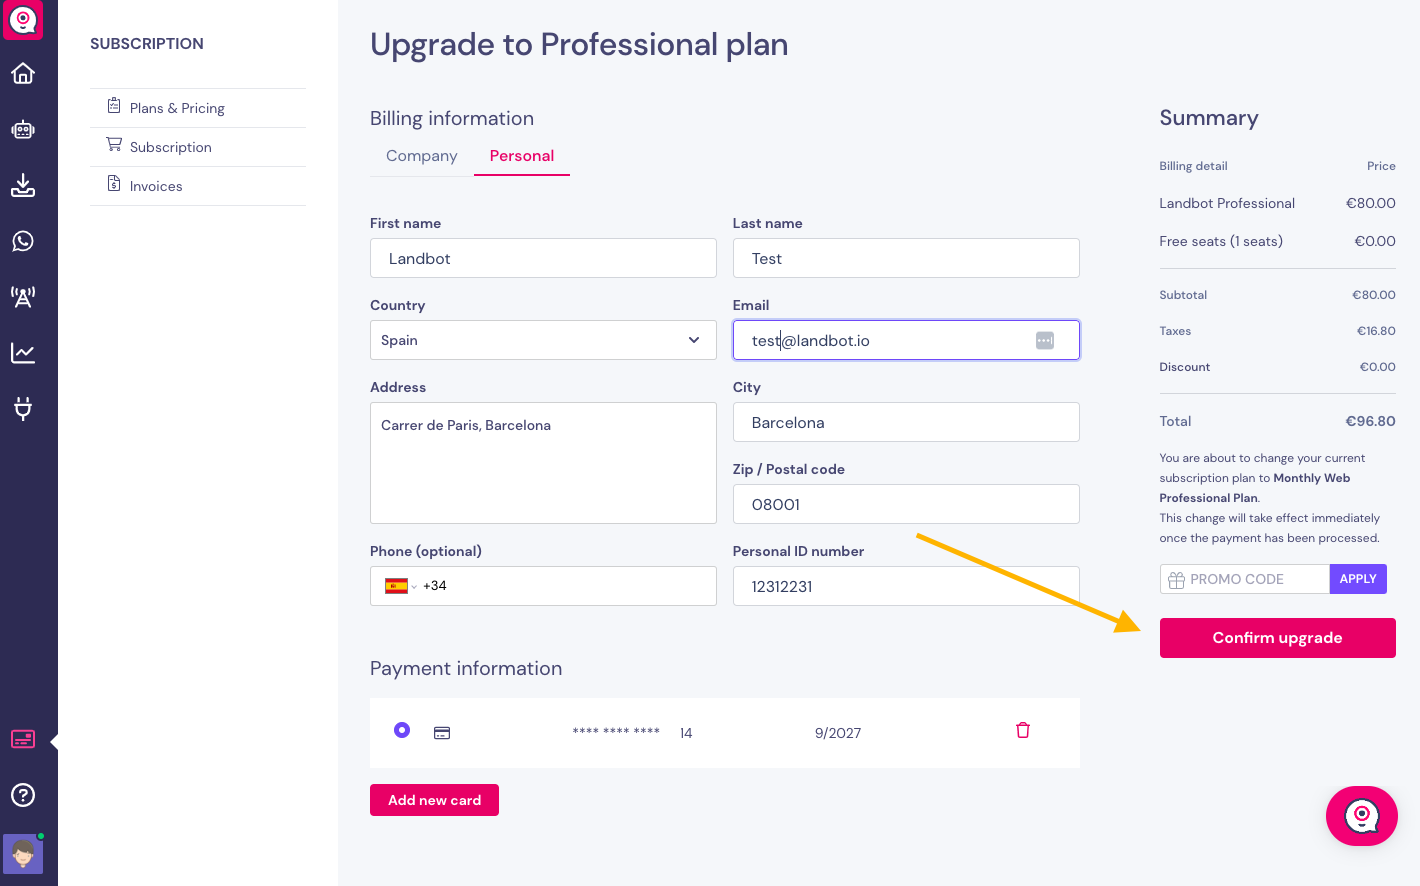Screen dimensions: 1420x886
Task: Open the Integrations plug icon
Action: [23, 408]
